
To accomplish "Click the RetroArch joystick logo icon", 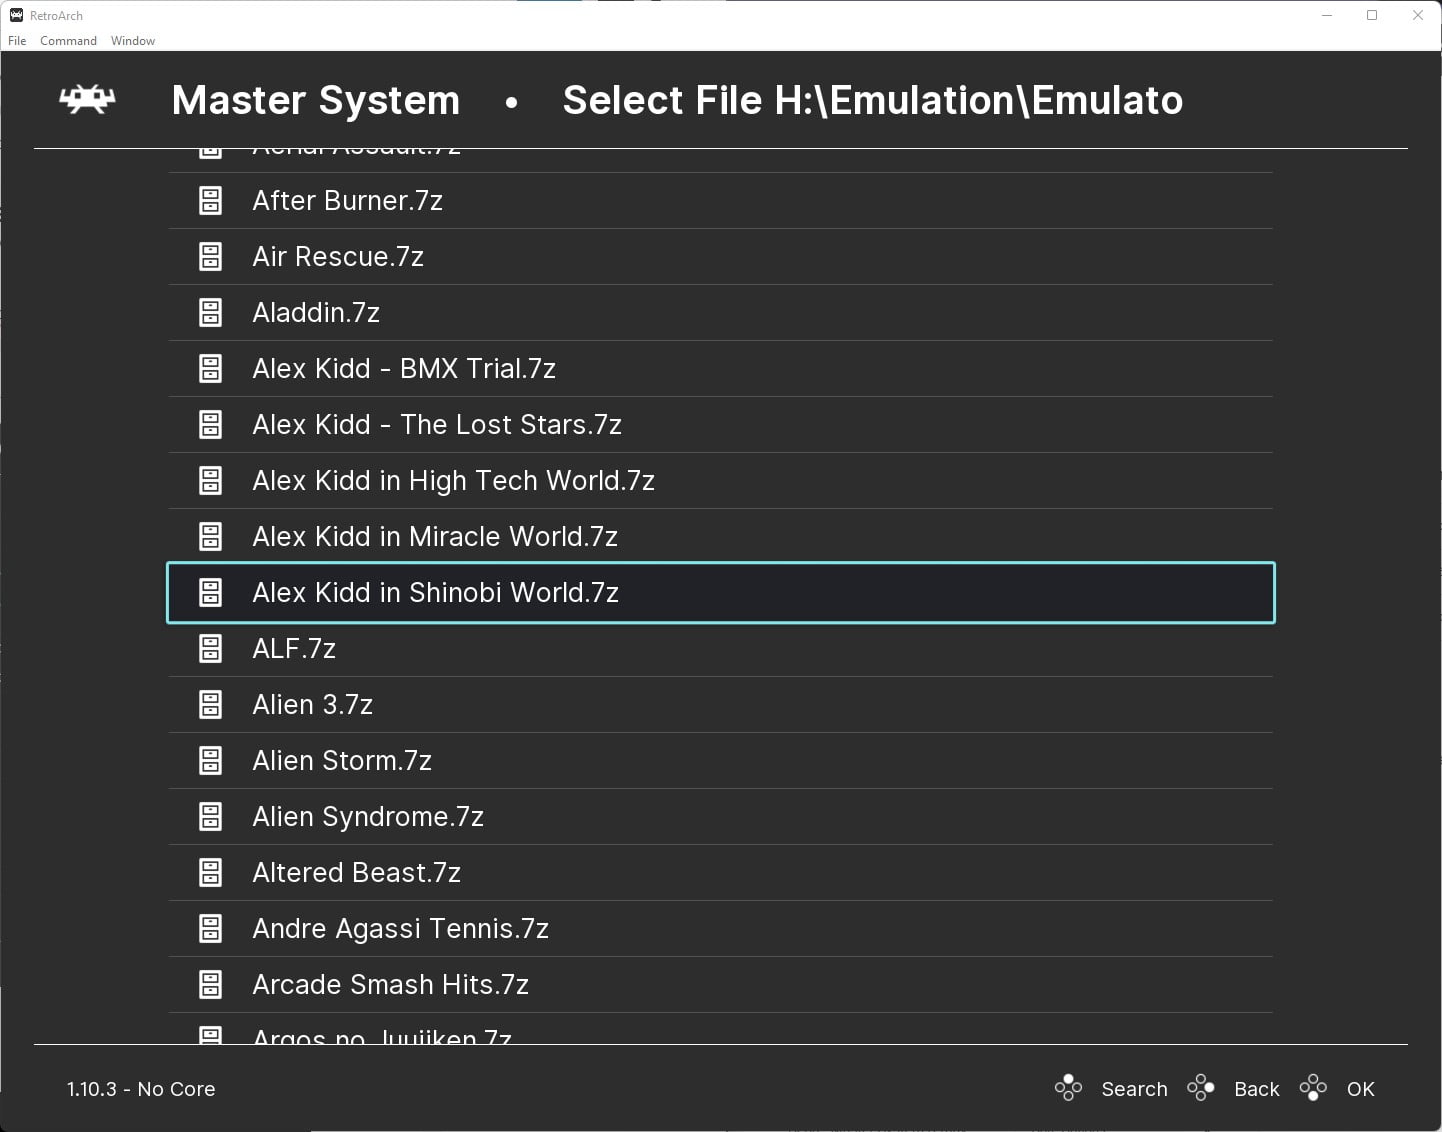I will (x=87, y=99).
